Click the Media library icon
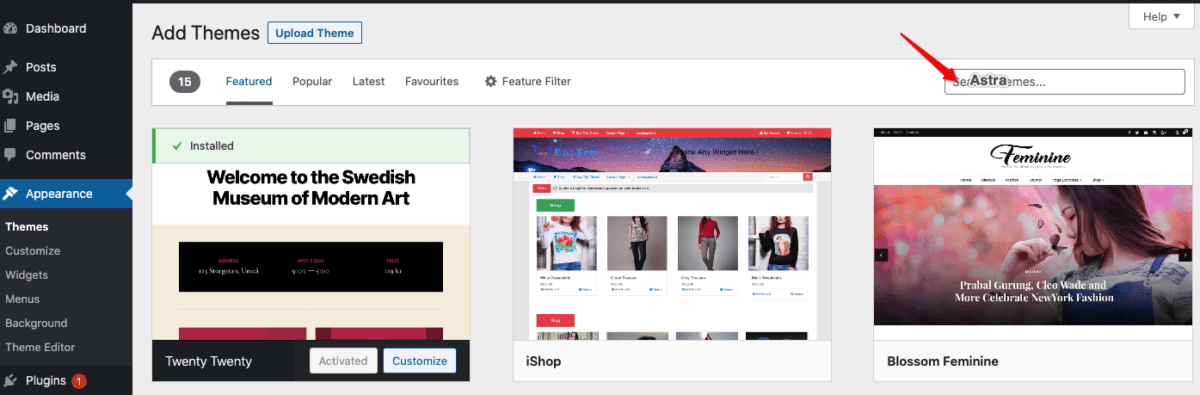 pyautogui.click(x=11, y=97)
